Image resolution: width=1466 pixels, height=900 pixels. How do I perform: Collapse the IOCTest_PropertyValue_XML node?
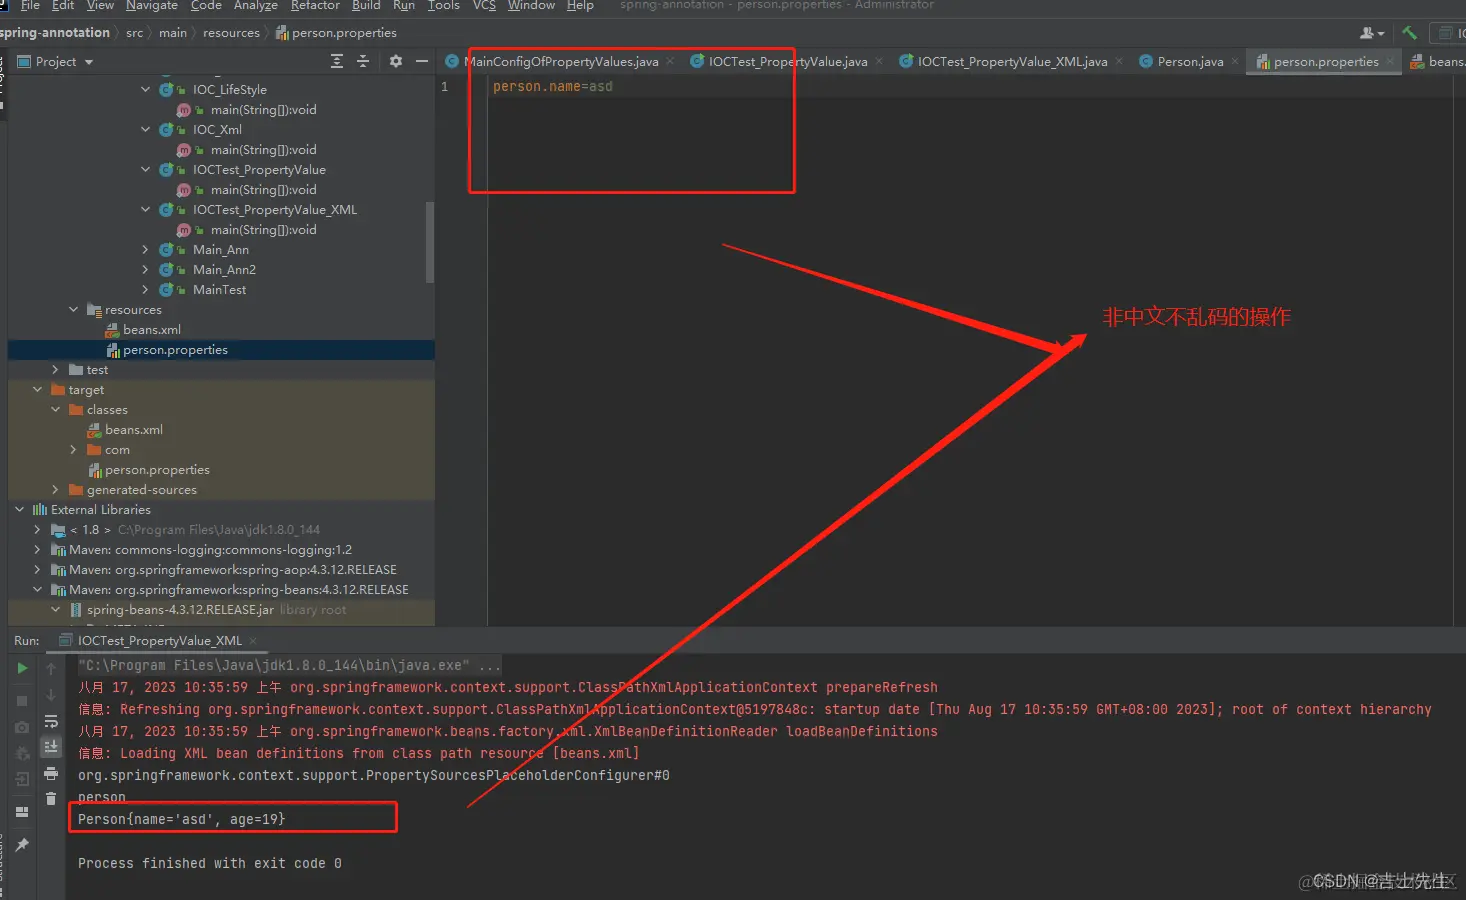[x=145, y=210]
